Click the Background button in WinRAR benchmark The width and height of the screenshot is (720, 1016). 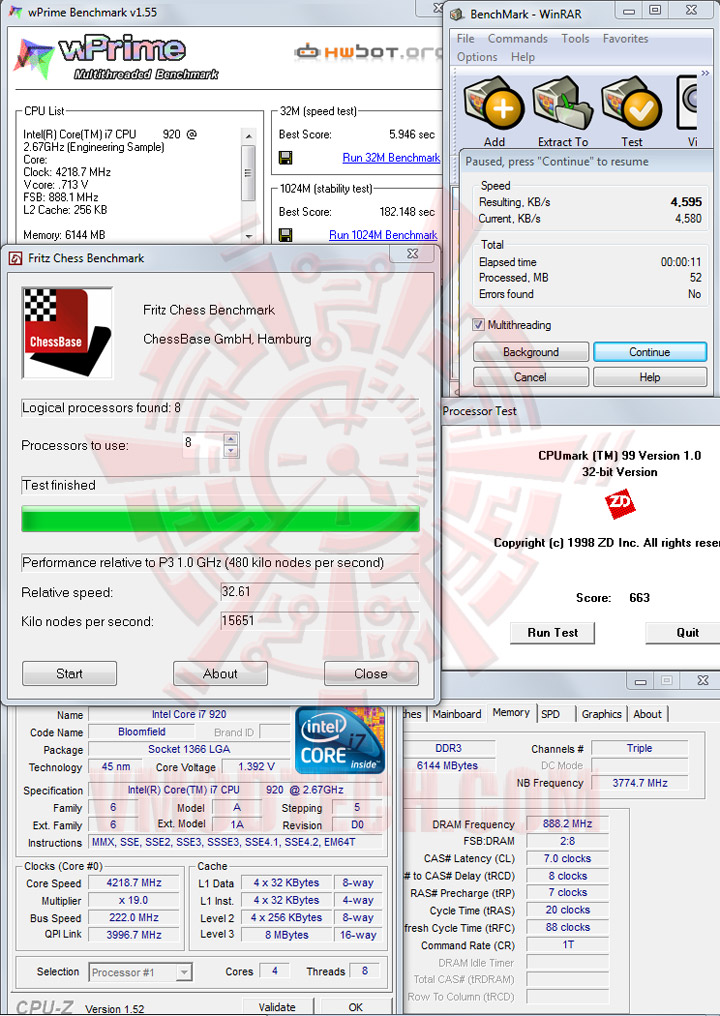(531, 352)
